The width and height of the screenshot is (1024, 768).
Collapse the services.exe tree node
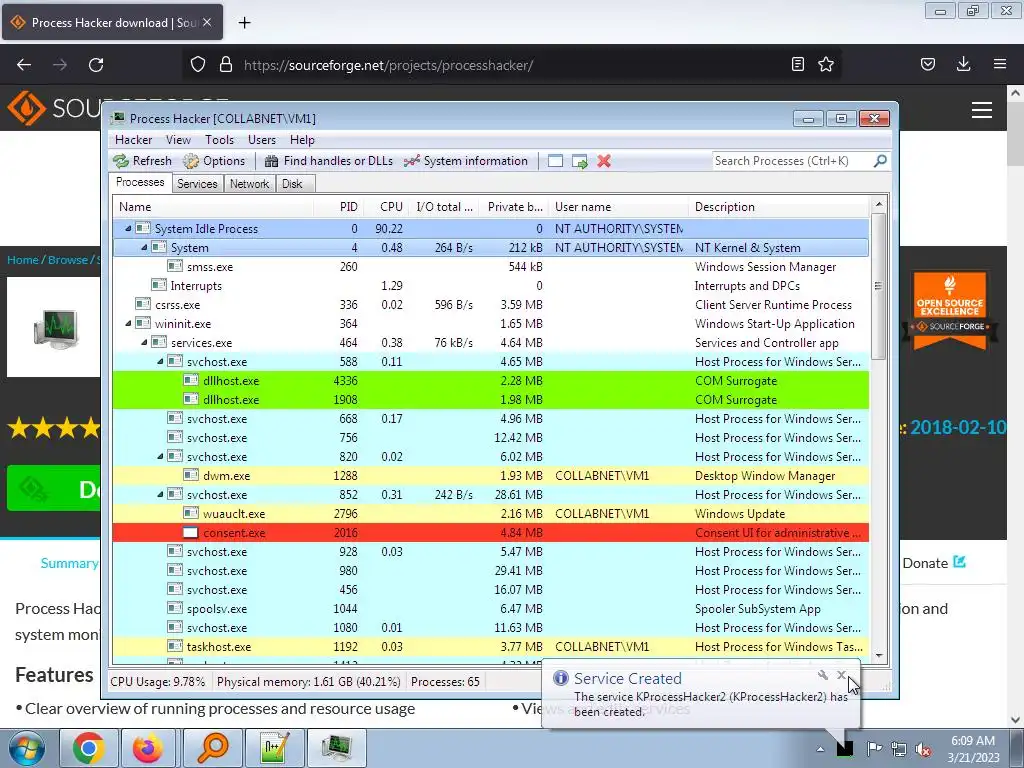(x=144, y=342)
